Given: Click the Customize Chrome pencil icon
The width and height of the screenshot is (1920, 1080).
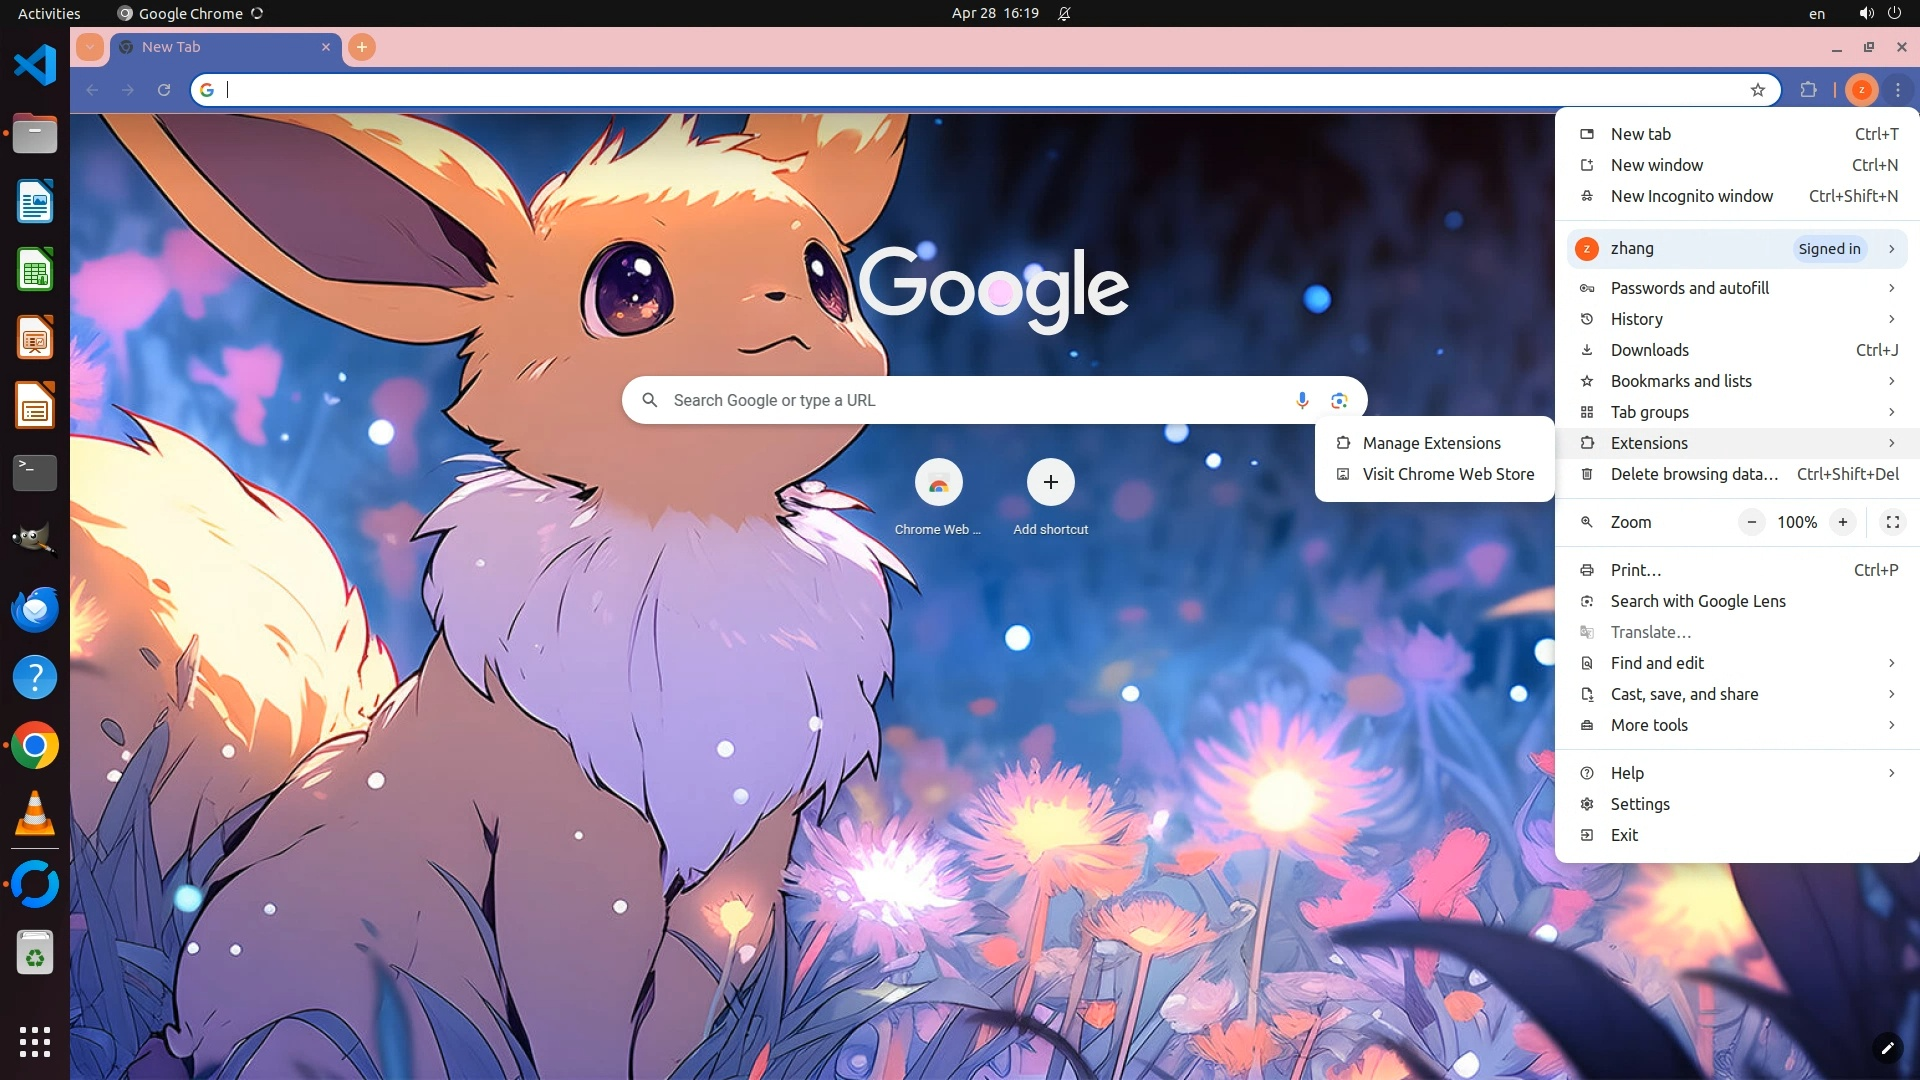Looking at the screenshot, I should coord(1887,1047).
